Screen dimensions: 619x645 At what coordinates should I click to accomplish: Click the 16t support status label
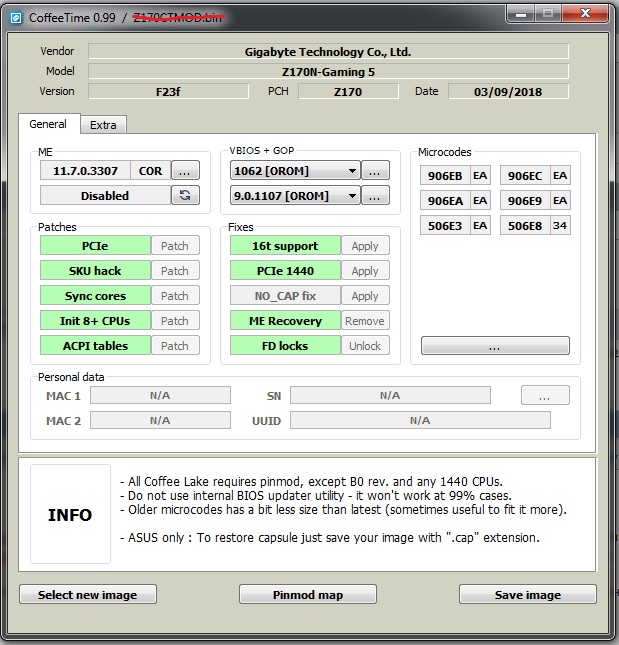click(285, 246)
